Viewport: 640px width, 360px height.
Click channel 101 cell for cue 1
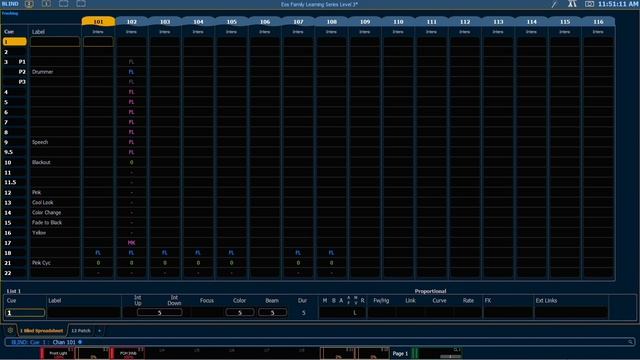98,42
